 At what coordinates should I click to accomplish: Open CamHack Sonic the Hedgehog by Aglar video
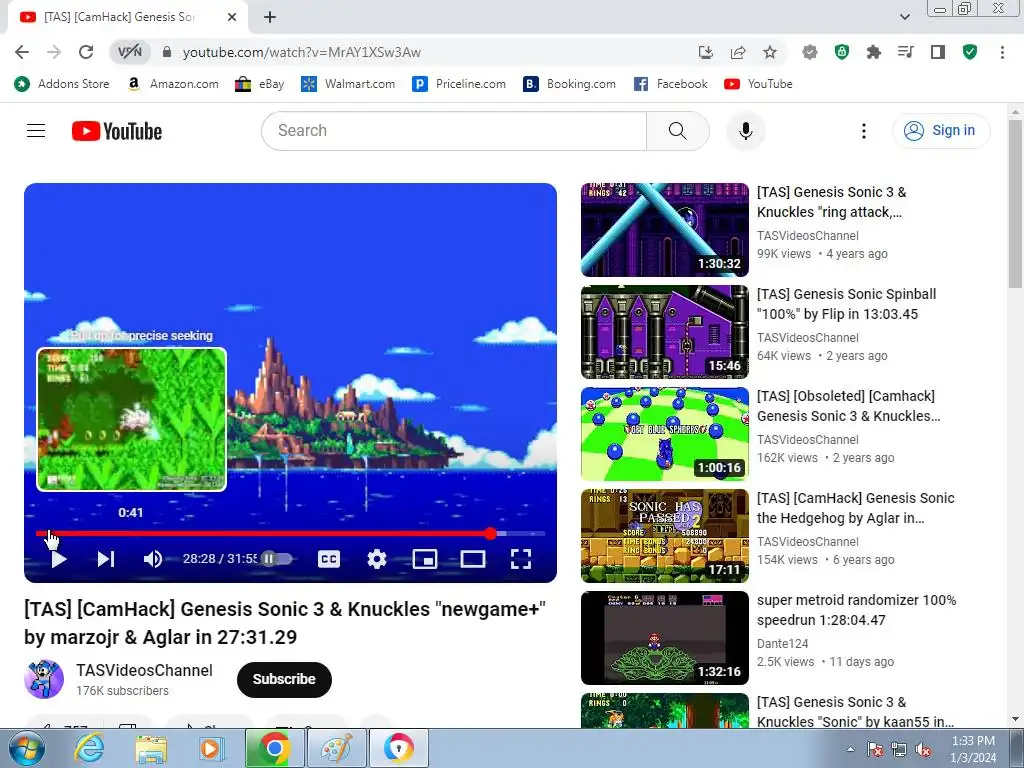point(856,508)
